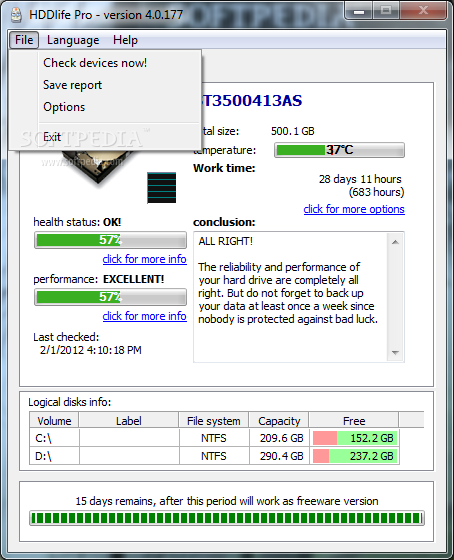Click Exit in the File menu

click(52, 137)
